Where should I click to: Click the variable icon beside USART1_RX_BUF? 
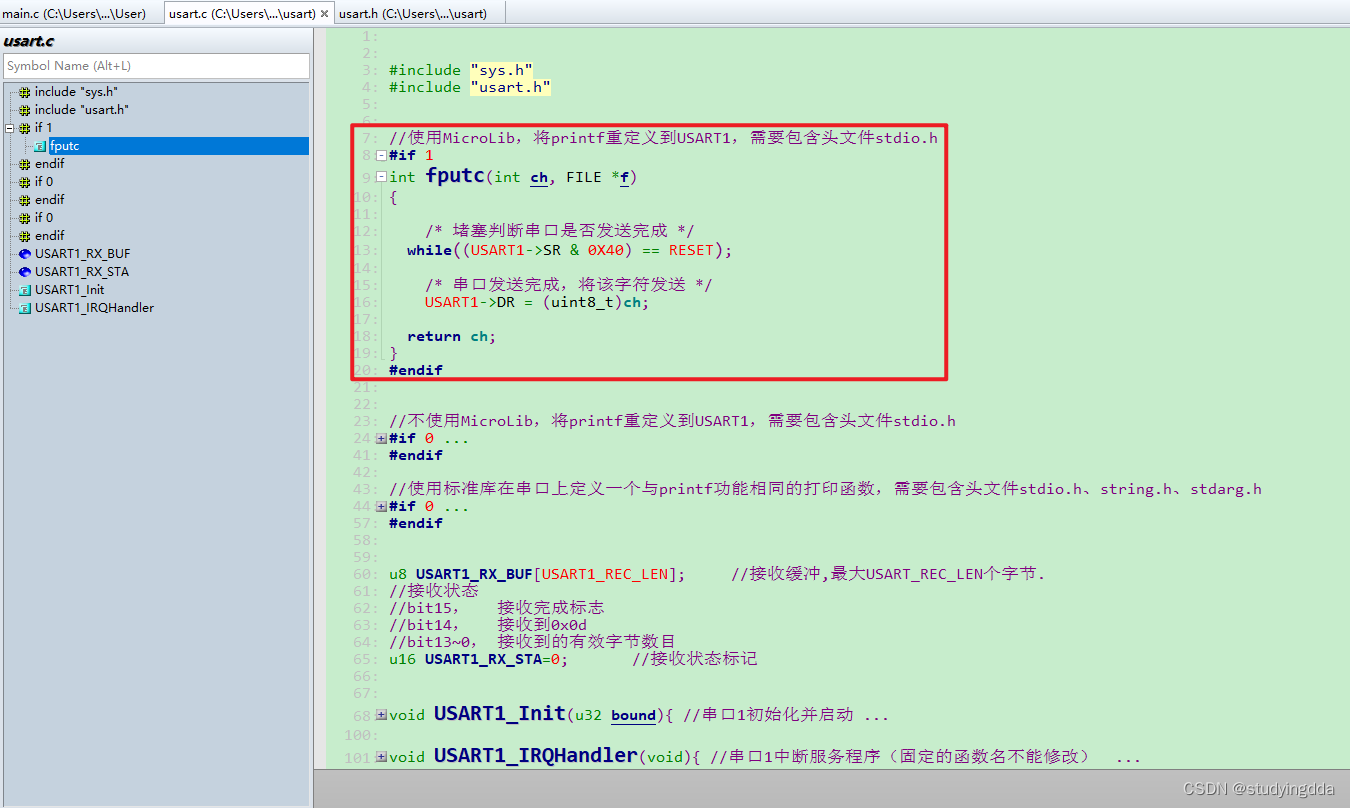(x=24, y=254)
